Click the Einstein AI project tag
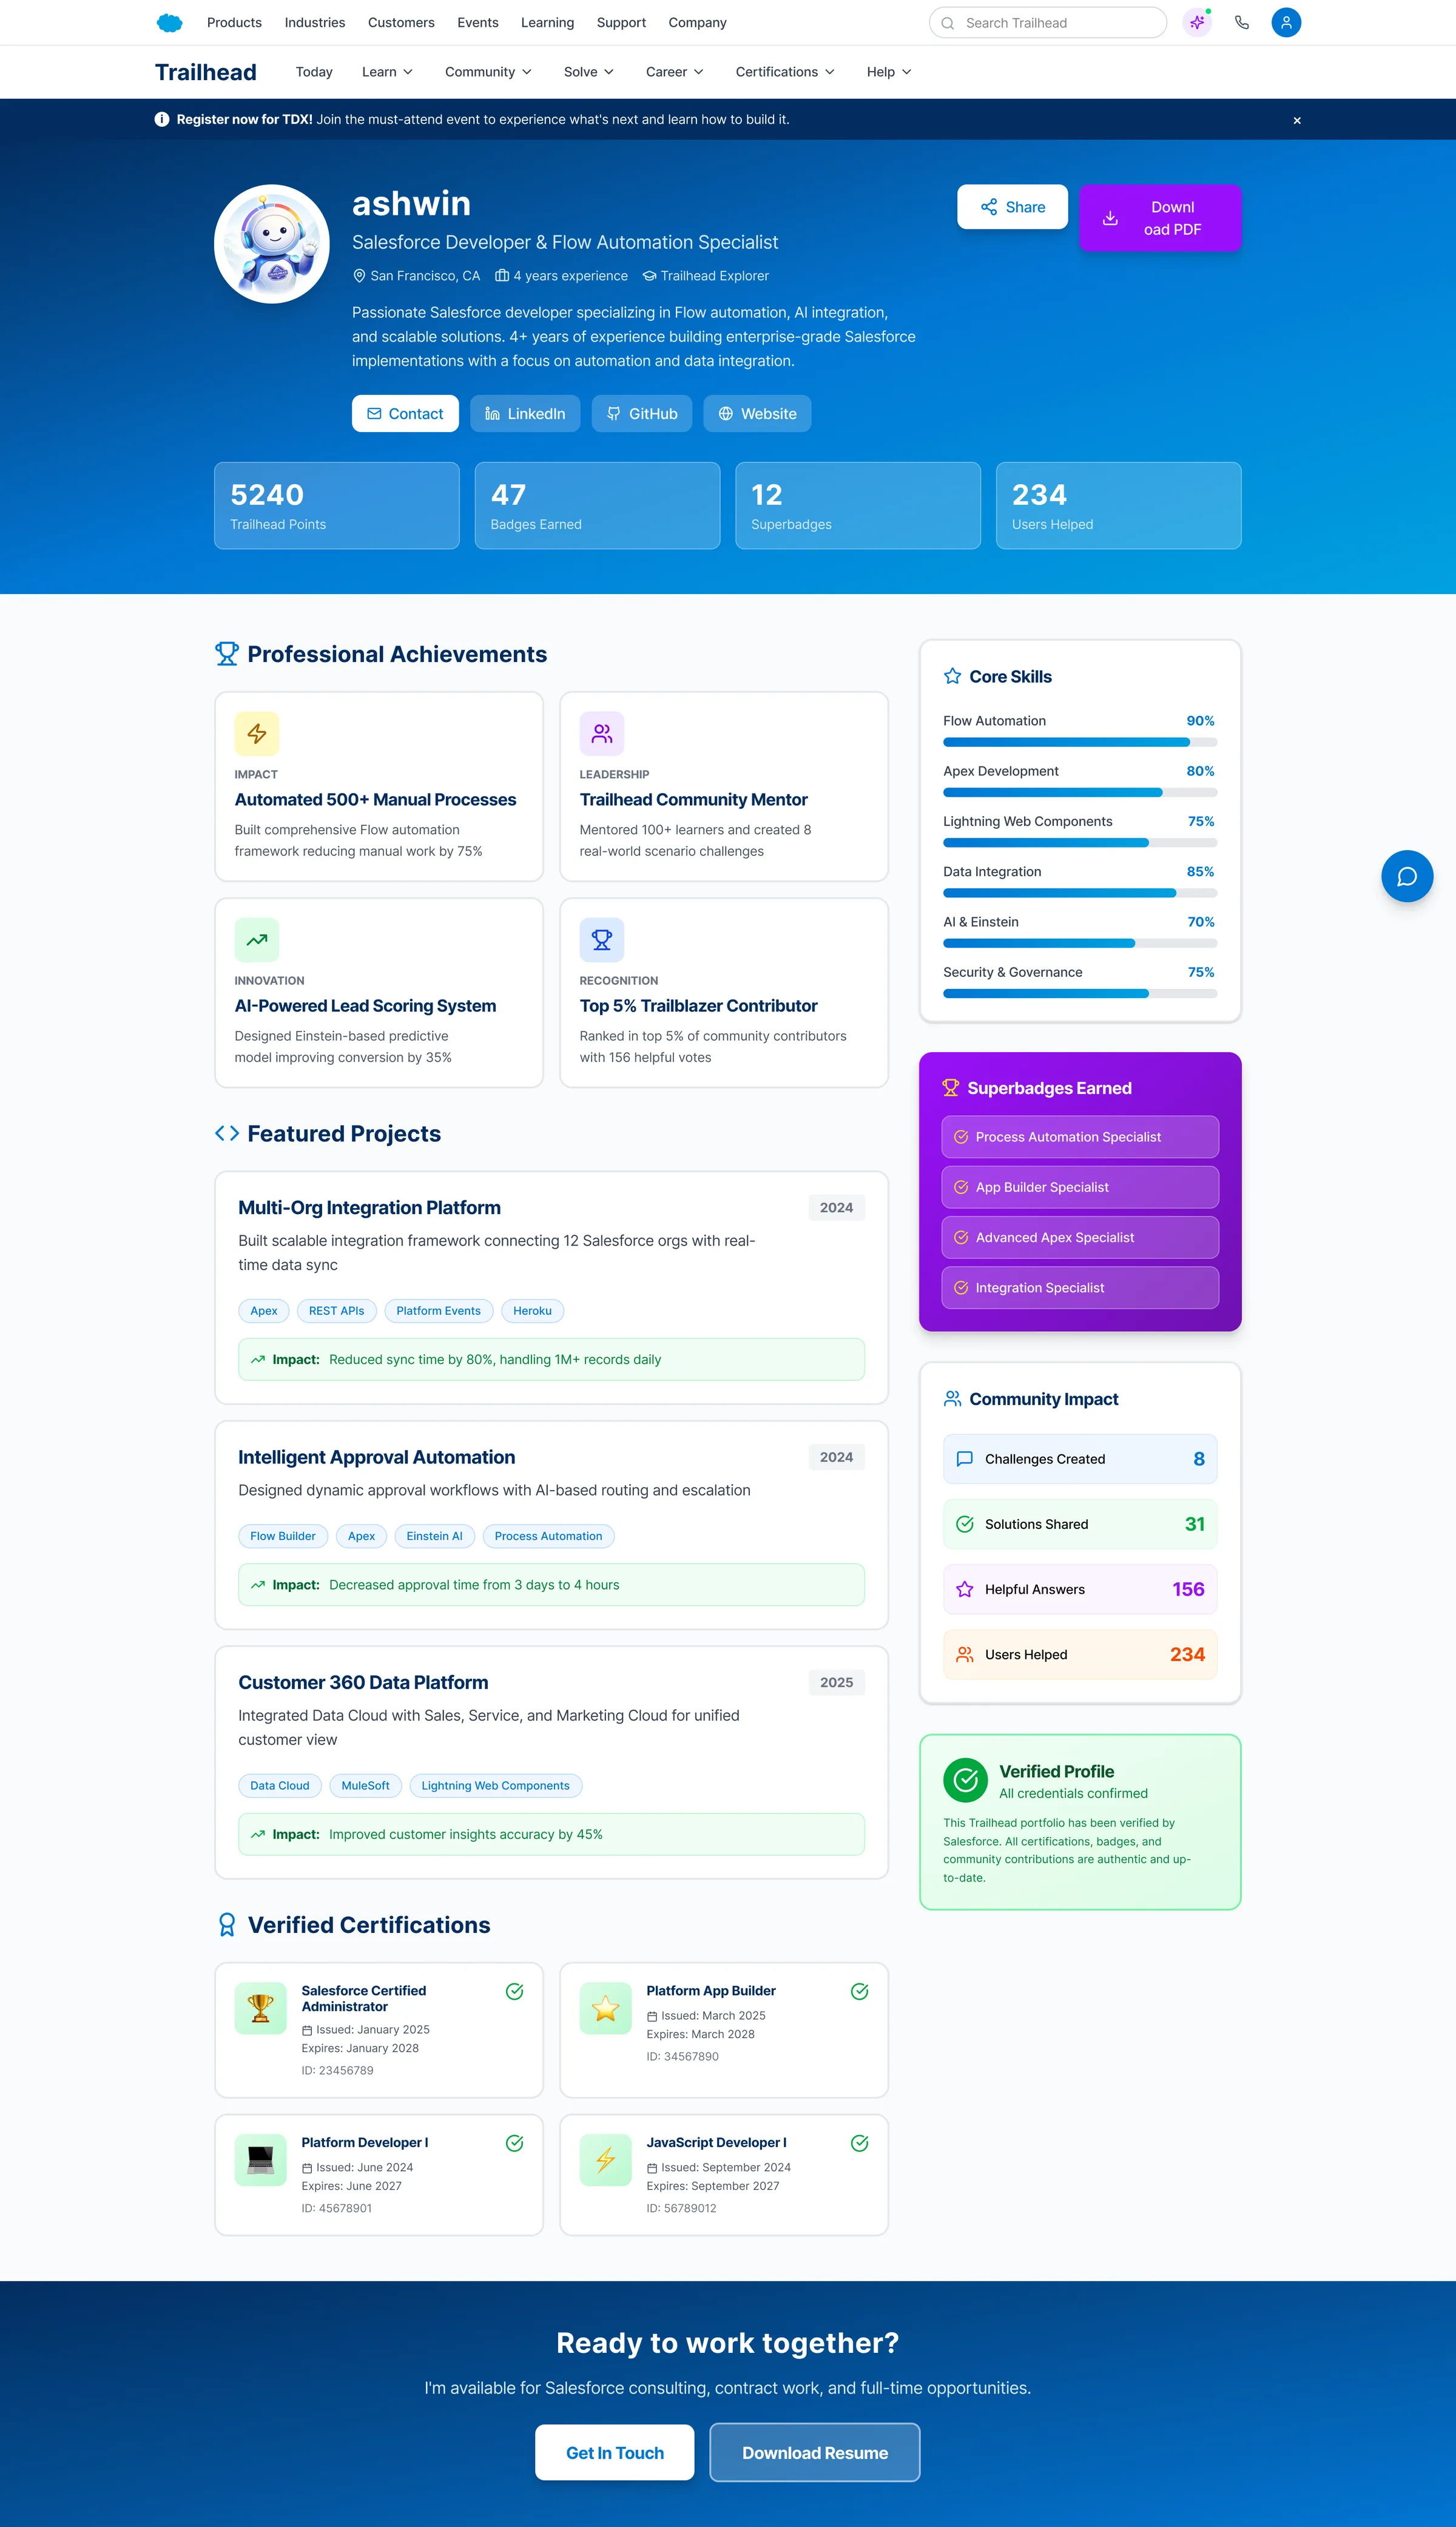This screenshot has height=2527, width=1456. 435,1536
